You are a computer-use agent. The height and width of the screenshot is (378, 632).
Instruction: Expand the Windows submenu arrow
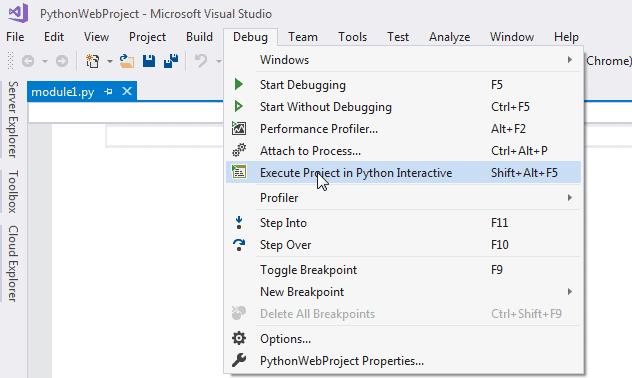pos(570,60)
